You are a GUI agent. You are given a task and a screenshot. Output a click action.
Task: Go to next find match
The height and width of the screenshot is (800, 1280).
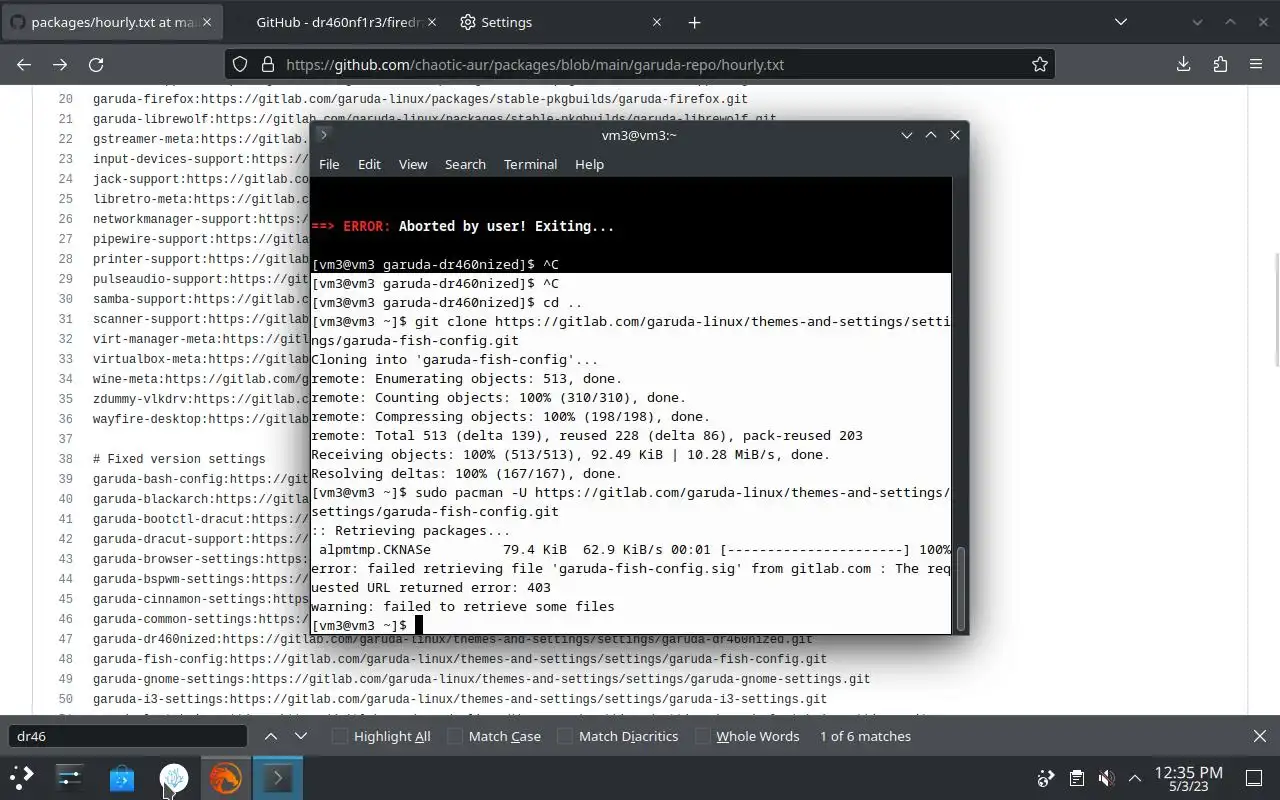click(x=301, y=736)
